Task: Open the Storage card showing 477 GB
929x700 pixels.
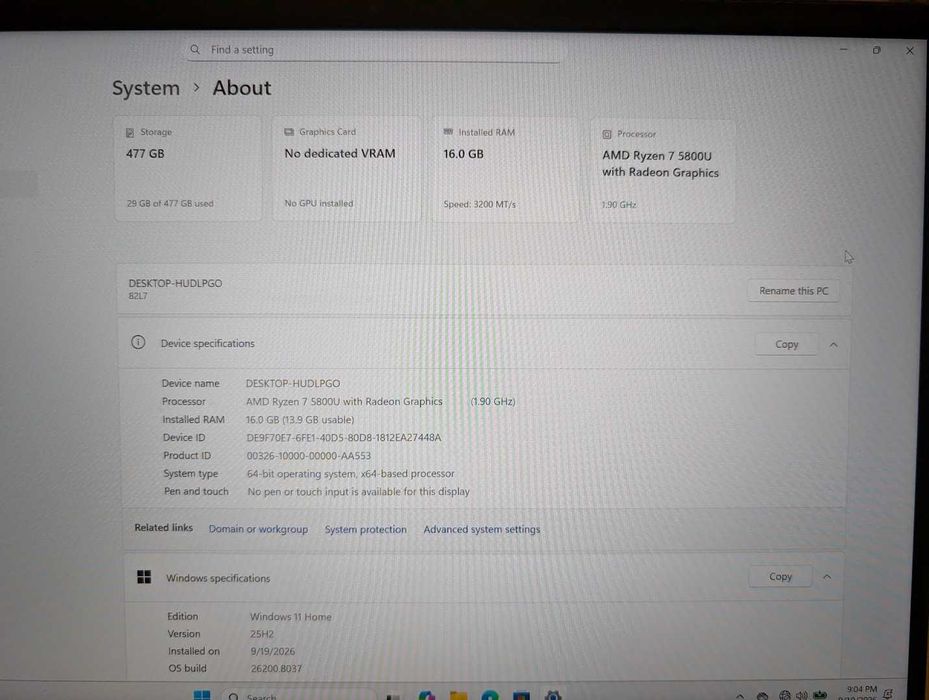Action: [x=188, y=168]
